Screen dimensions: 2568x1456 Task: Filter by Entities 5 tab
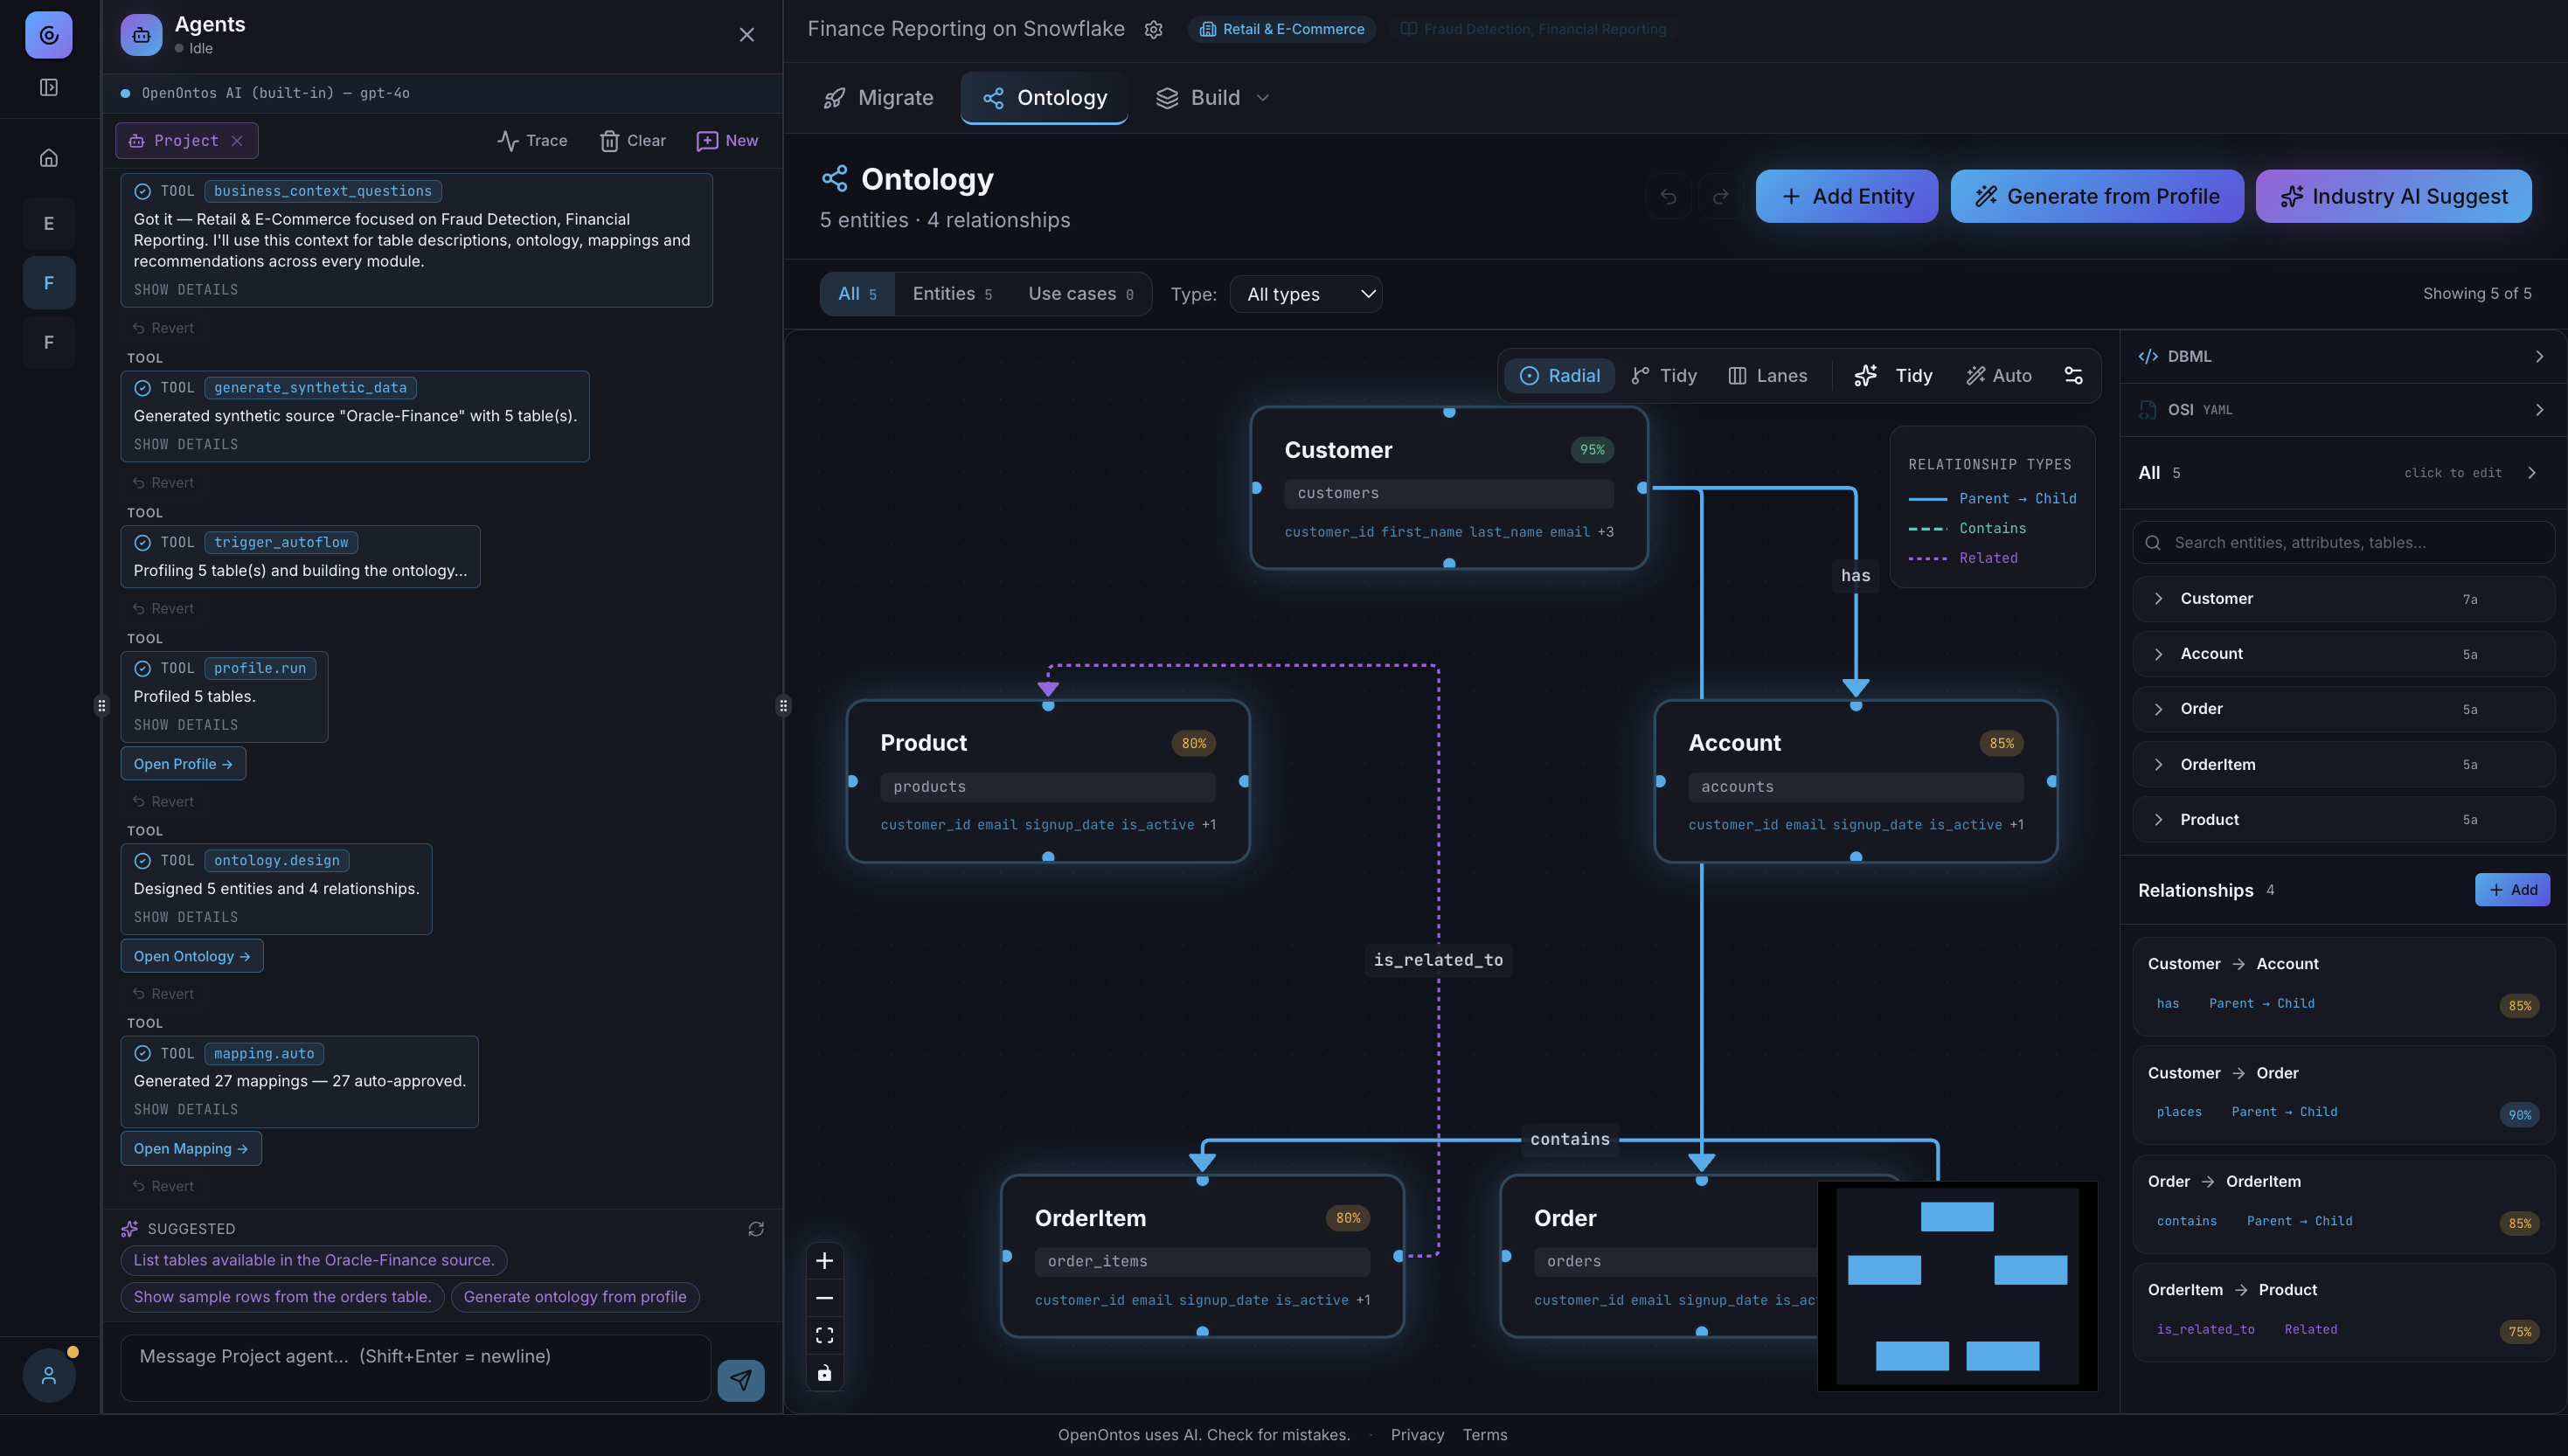coord(951,294)
